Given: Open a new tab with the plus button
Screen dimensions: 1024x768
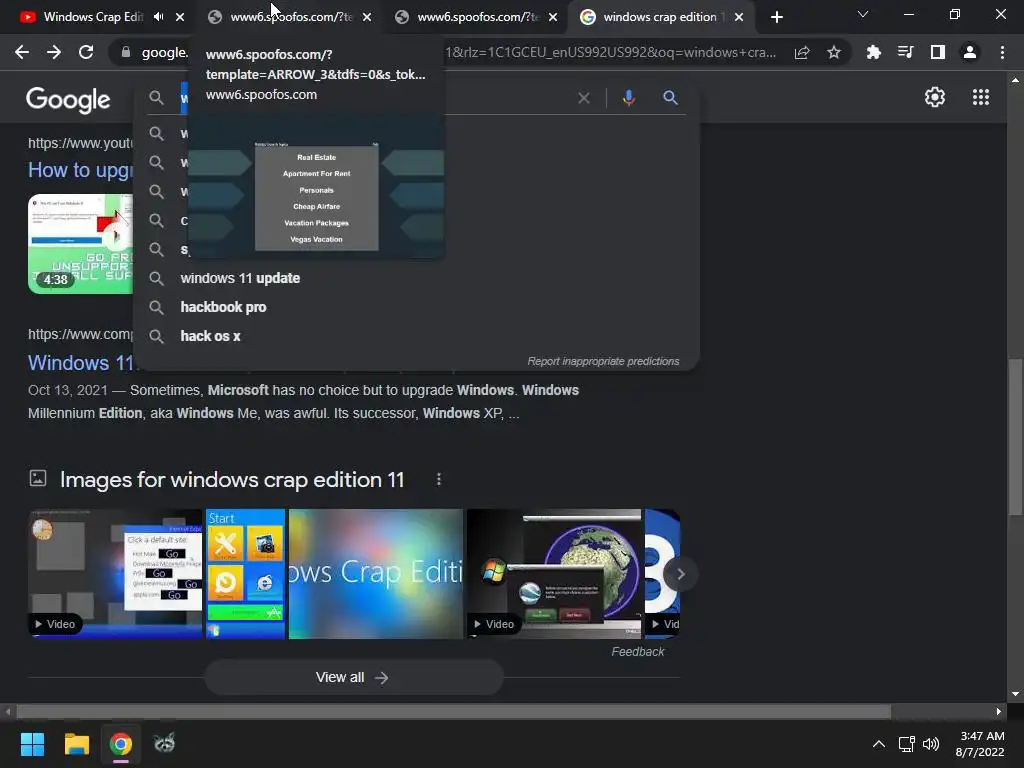Looking at the screenshot, I should [x=776, y=18].
